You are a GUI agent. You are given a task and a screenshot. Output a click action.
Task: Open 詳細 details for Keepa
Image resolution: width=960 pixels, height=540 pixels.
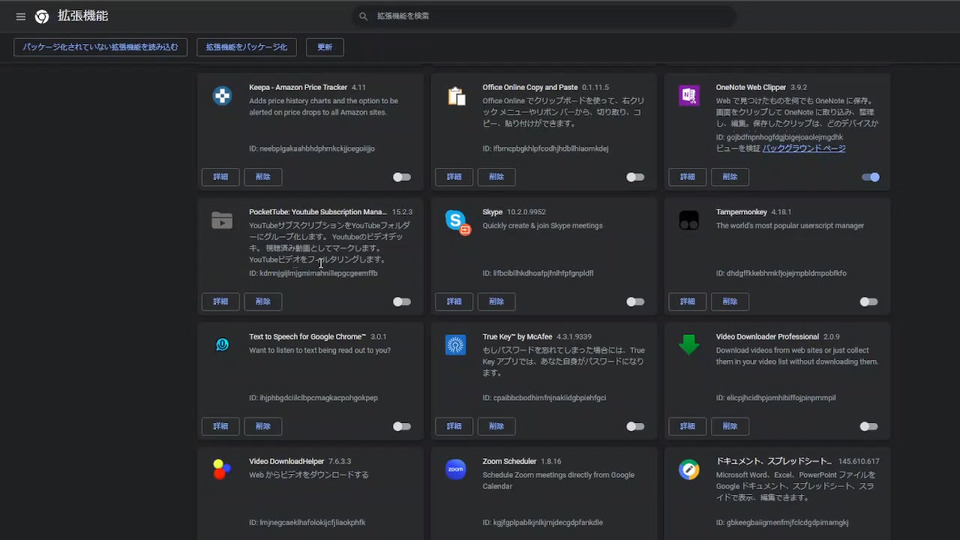click(220, 177)
